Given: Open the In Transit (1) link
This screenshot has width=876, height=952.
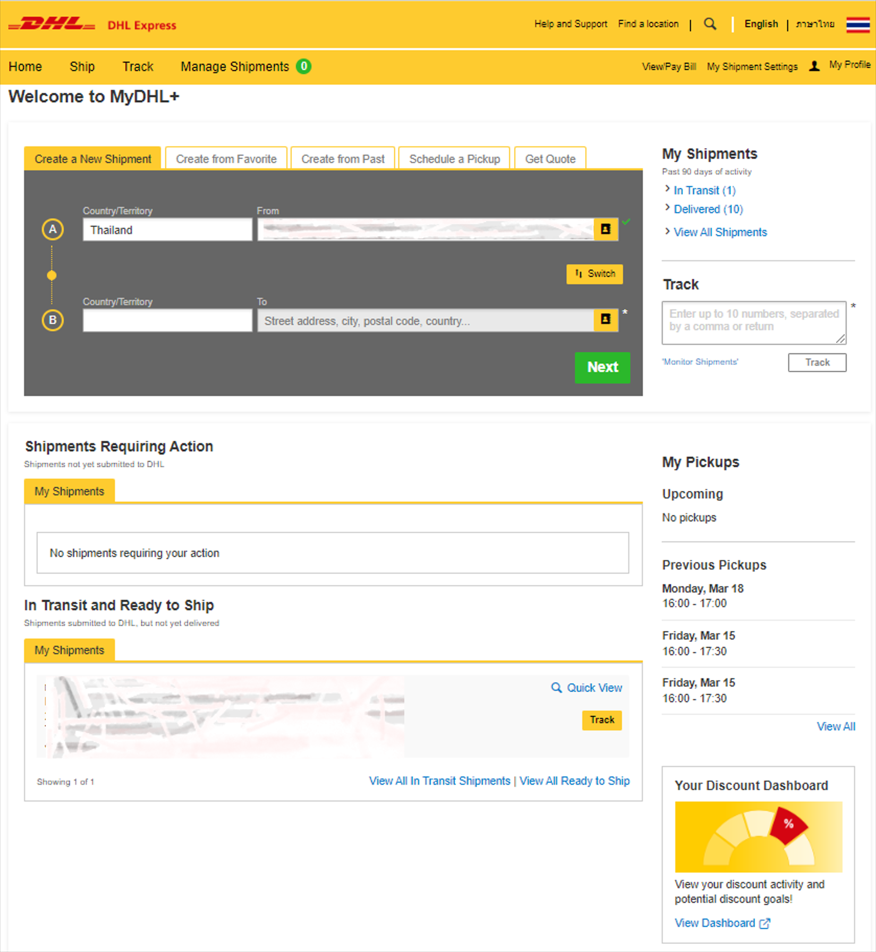Looking at the screenshot, I should click(705, 191).
